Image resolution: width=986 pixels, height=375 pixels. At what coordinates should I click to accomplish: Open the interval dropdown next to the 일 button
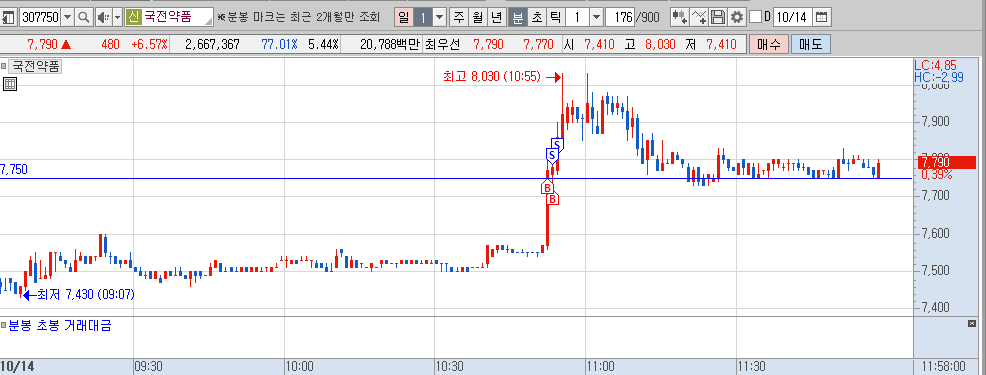[x=440, y=17]
